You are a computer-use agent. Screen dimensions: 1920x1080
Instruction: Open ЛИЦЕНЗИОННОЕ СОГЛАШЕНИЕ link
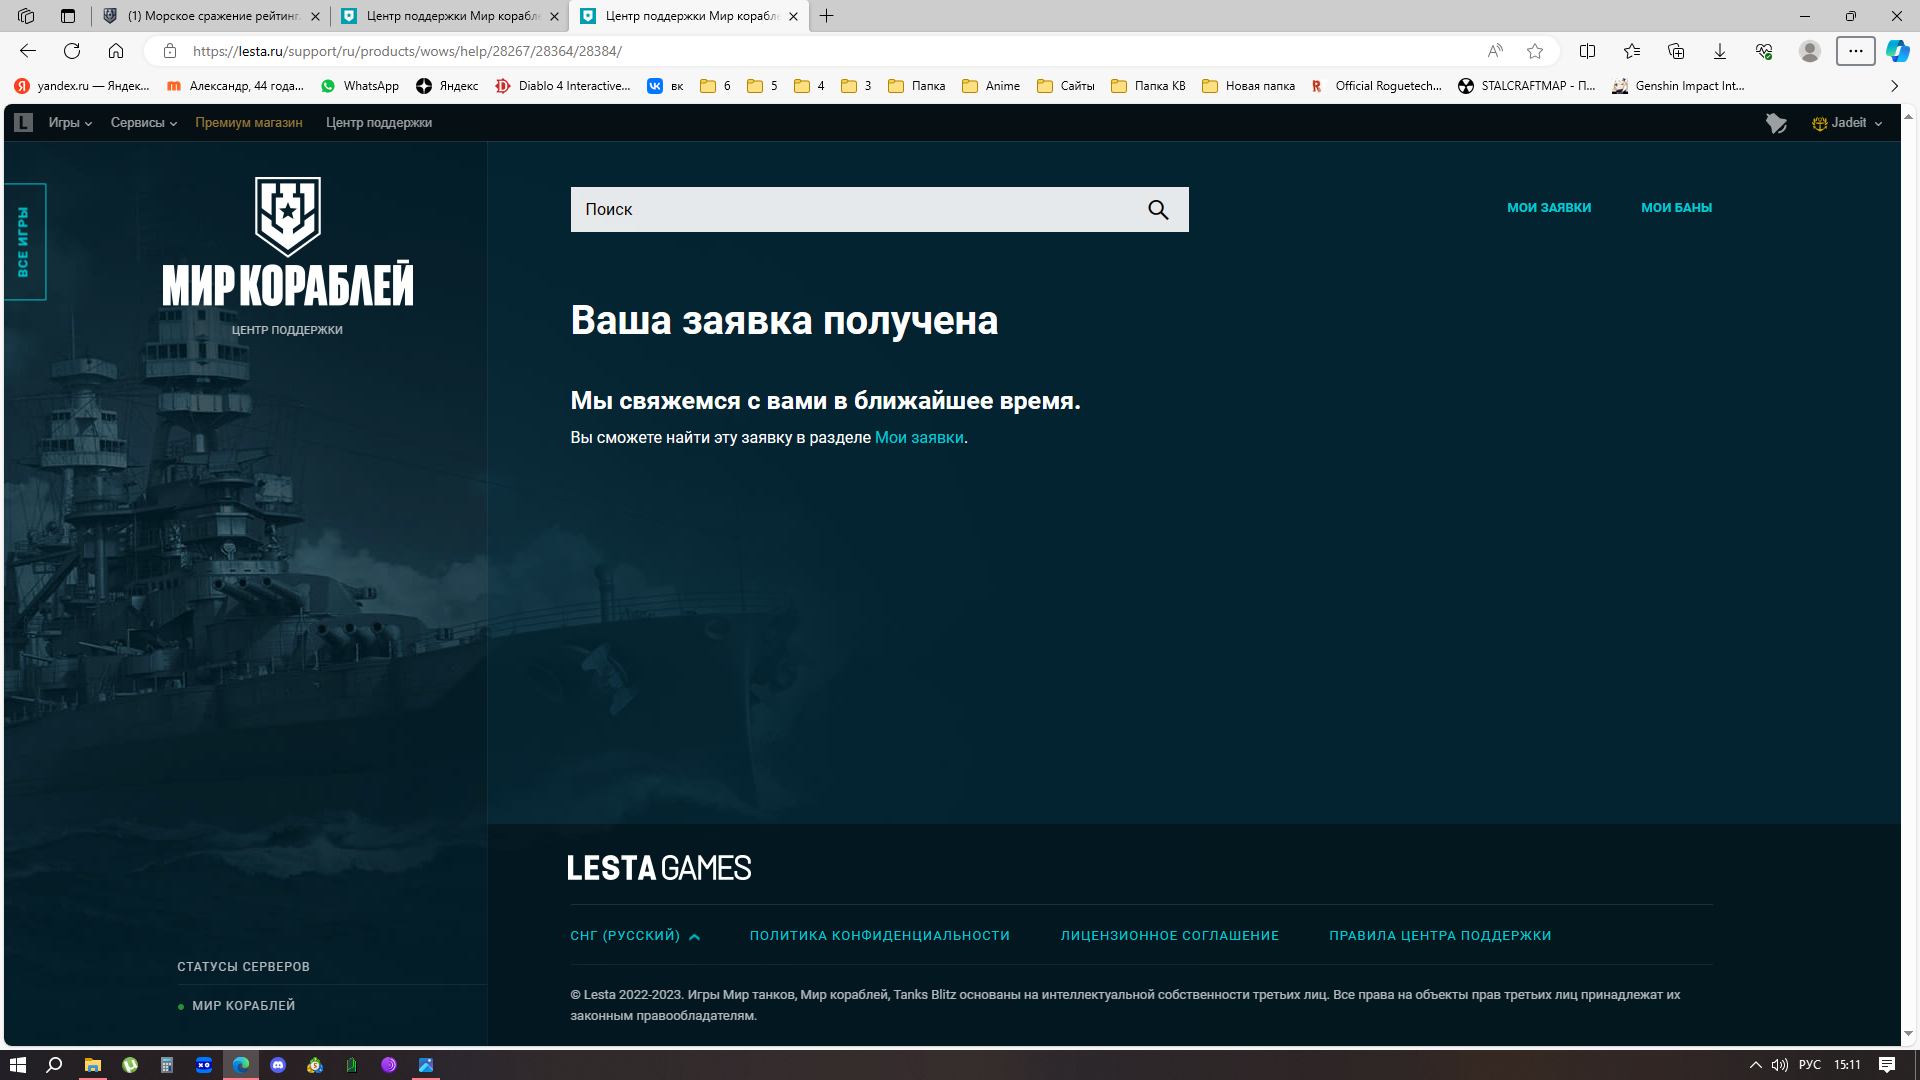[1170, 936]
